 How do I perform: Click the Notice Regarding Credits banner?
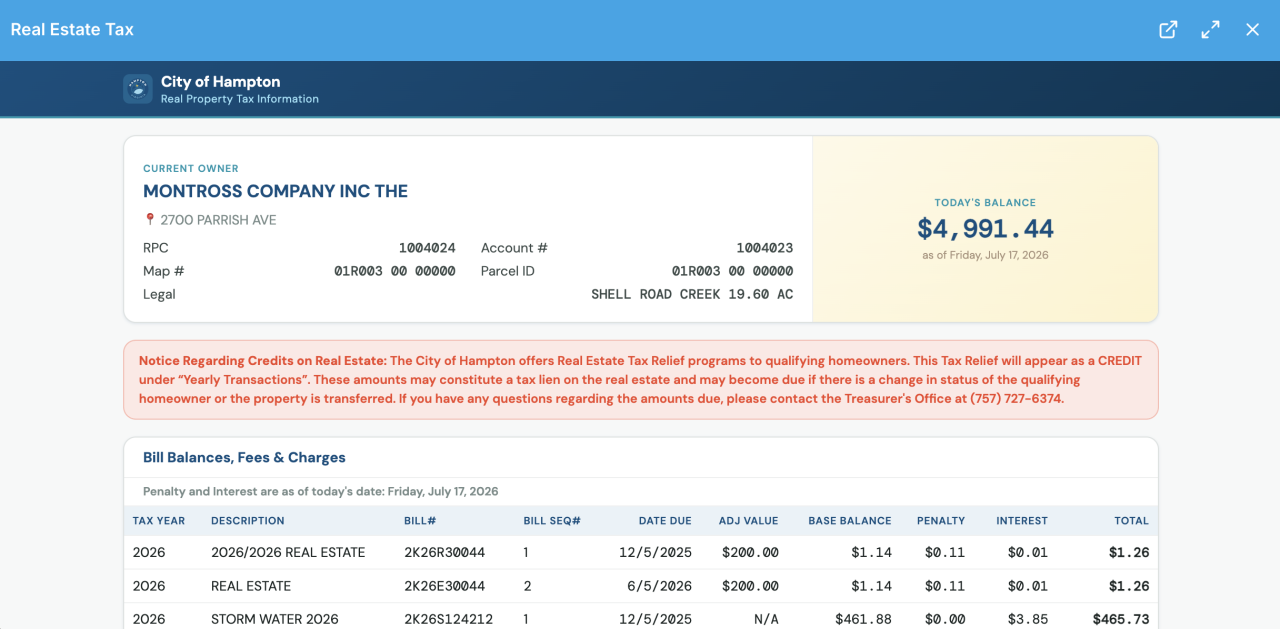pyautogui.click(x=640, y=380)
